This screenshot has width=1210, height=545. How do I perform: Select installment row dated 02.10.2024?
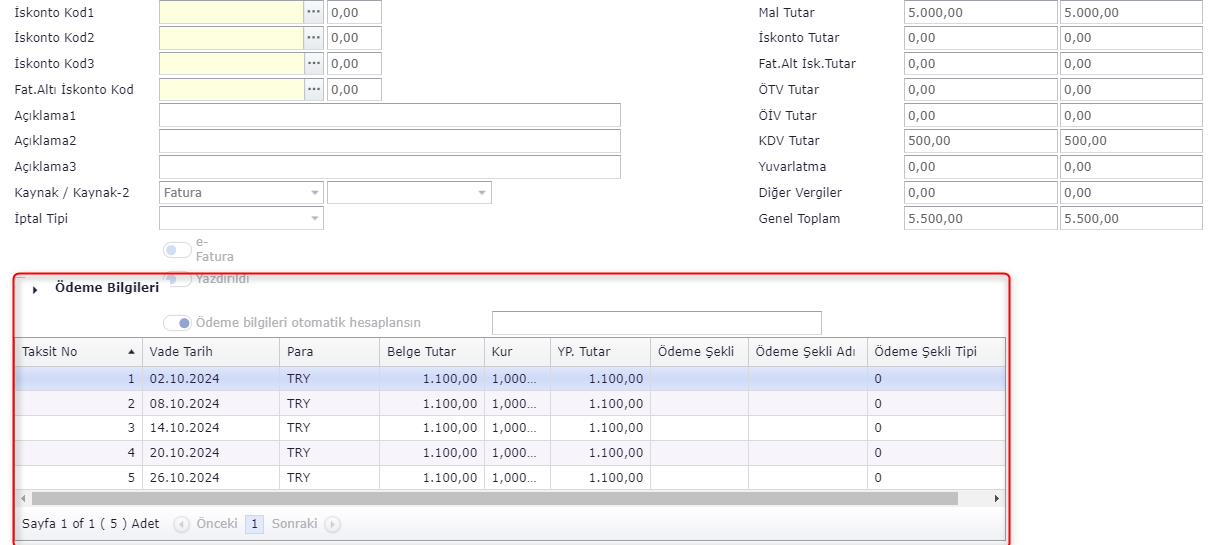510,379
